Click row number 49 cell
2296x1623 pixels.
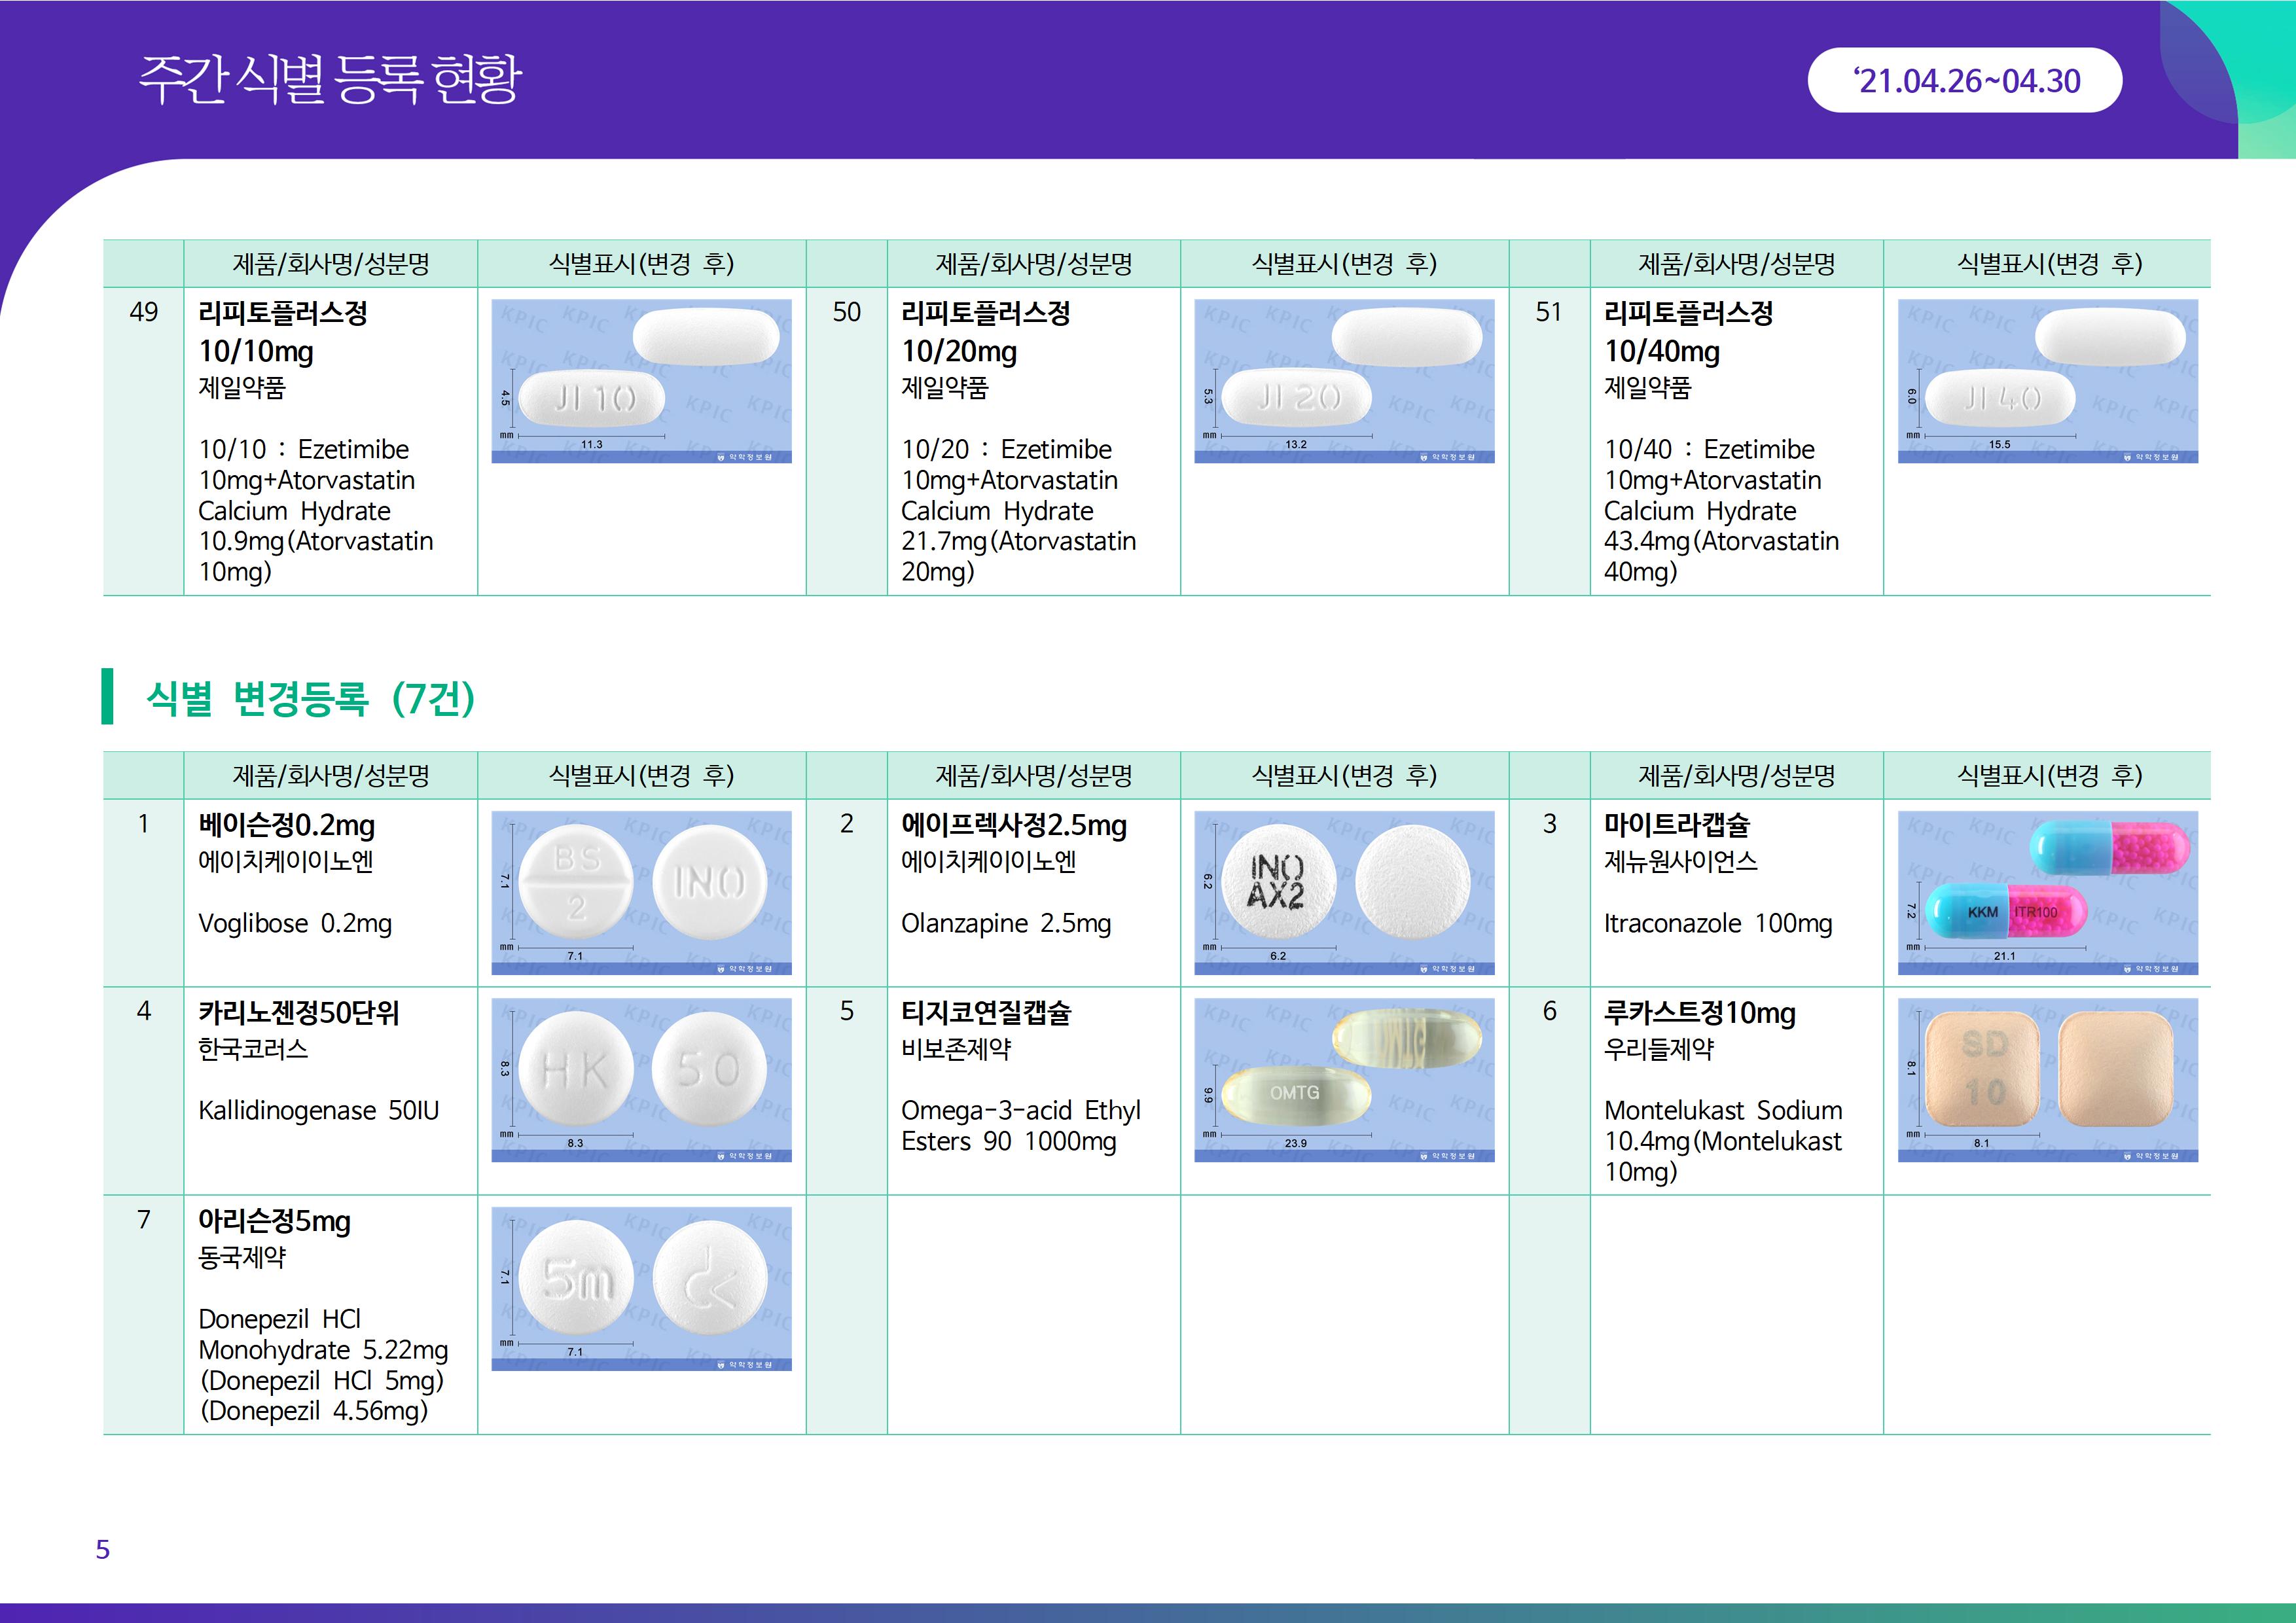(x=143, y=312)
